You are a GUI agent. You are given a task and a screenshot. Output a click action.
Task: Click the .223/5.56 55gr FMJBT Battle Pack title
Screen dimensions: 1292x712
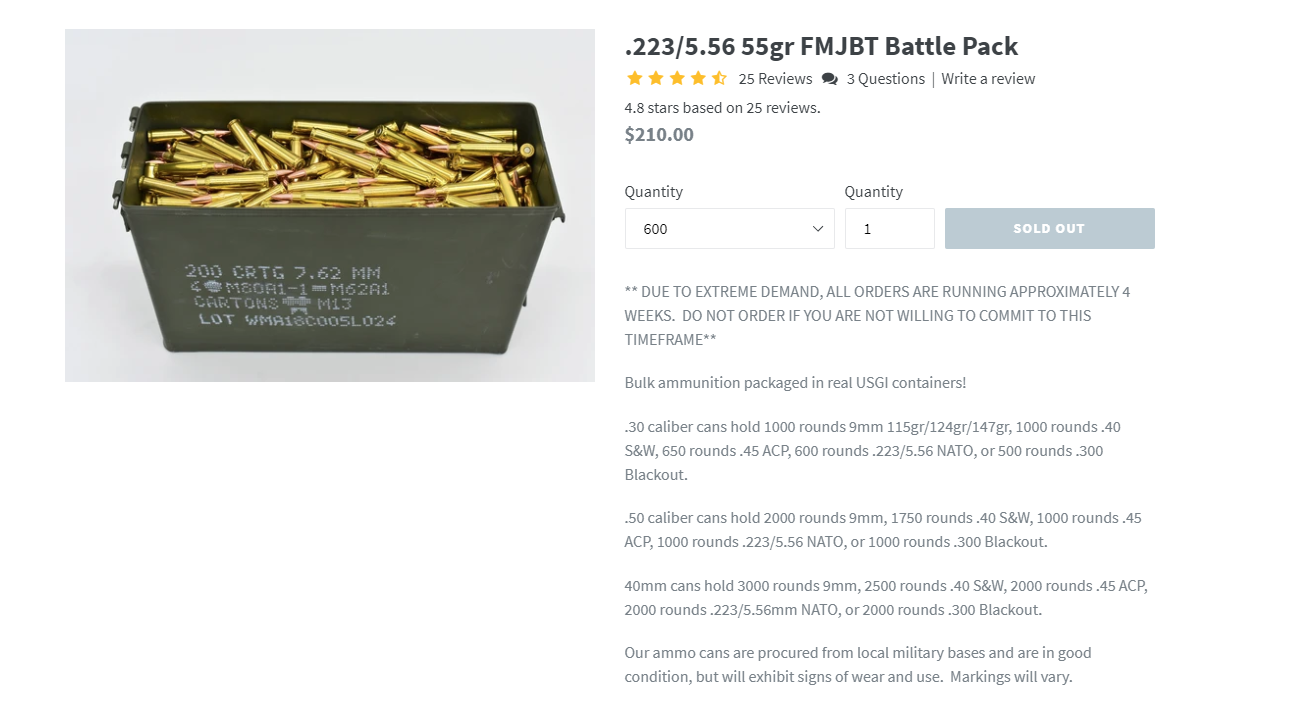(x=821, y=46)
